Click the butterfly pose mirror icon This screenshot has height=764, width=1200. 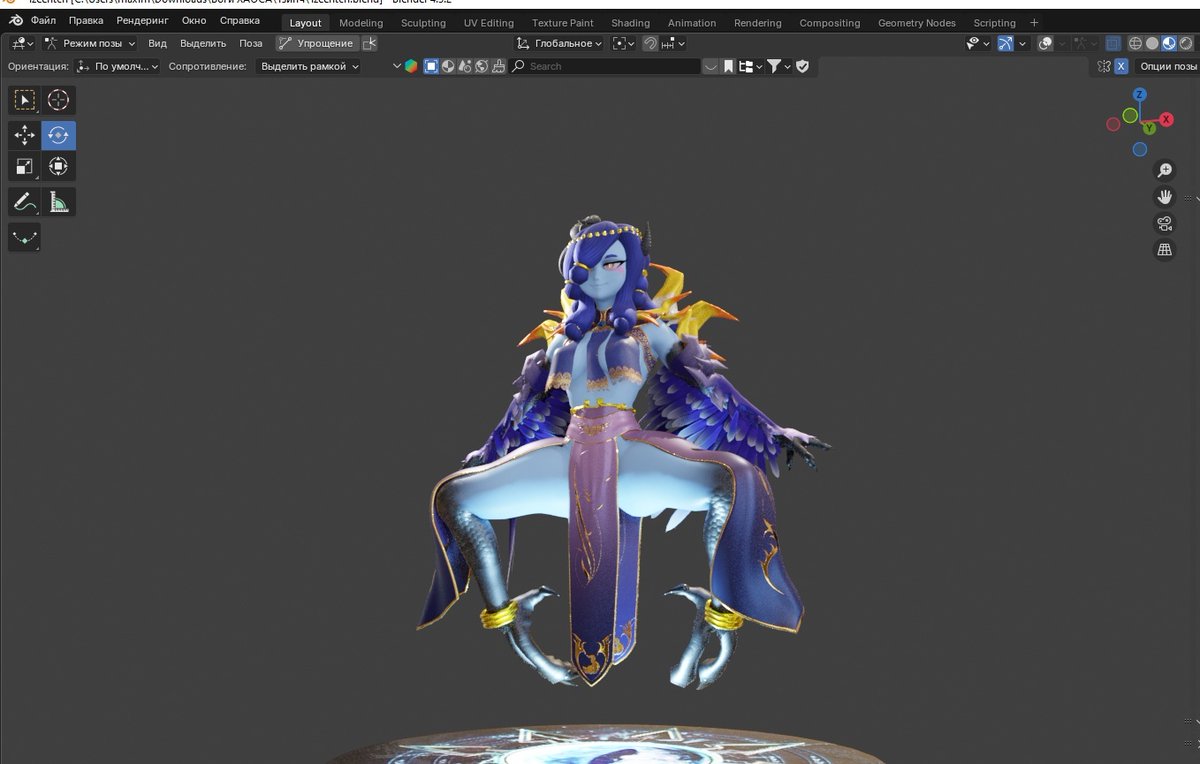coord(1104,66)
